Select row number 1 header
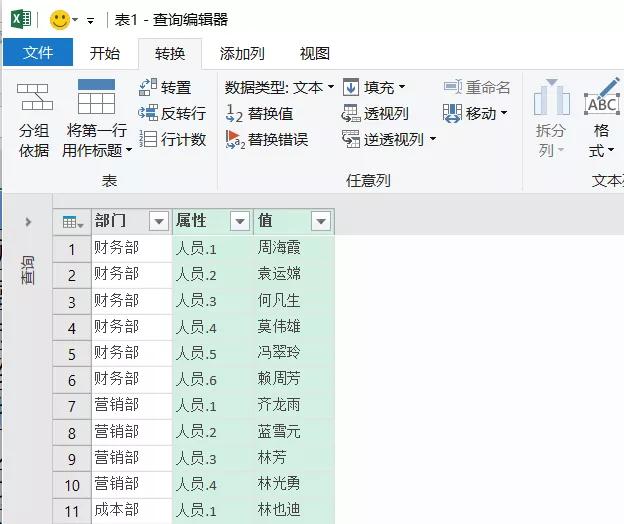The image size is (624, 524). click(x=72, y=249)
